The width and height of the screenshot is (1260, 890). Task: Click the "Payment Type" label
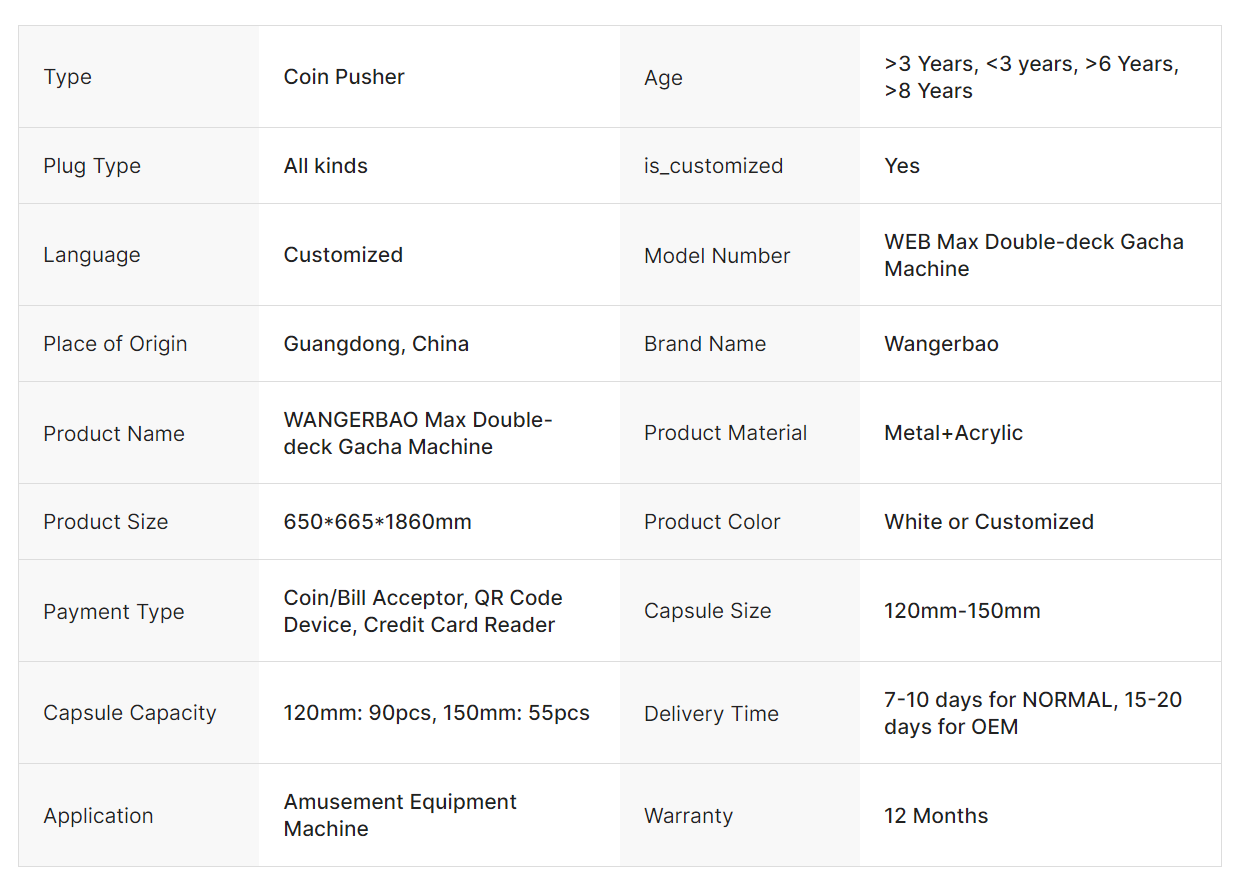pos(114,612)
